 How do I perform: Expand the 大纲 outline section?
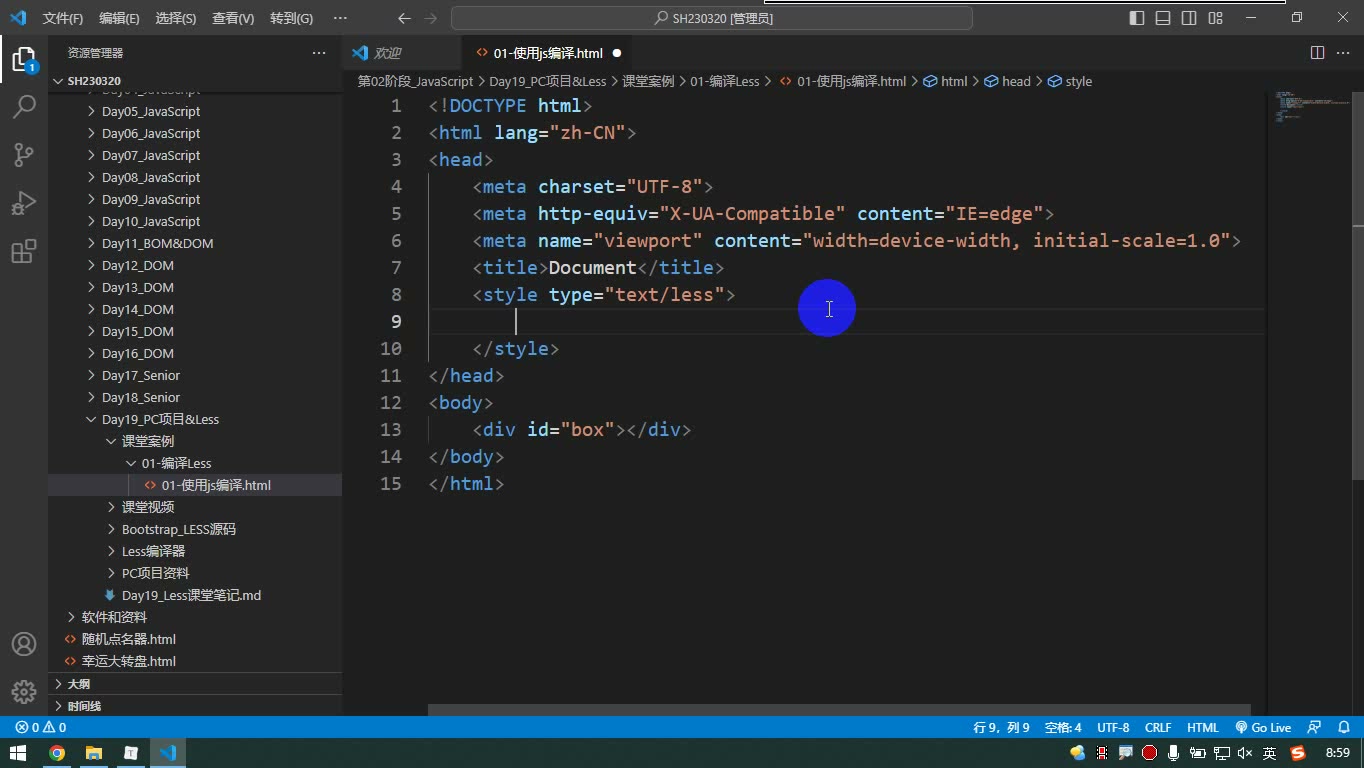pyautogui.click(x=195, y=684)
